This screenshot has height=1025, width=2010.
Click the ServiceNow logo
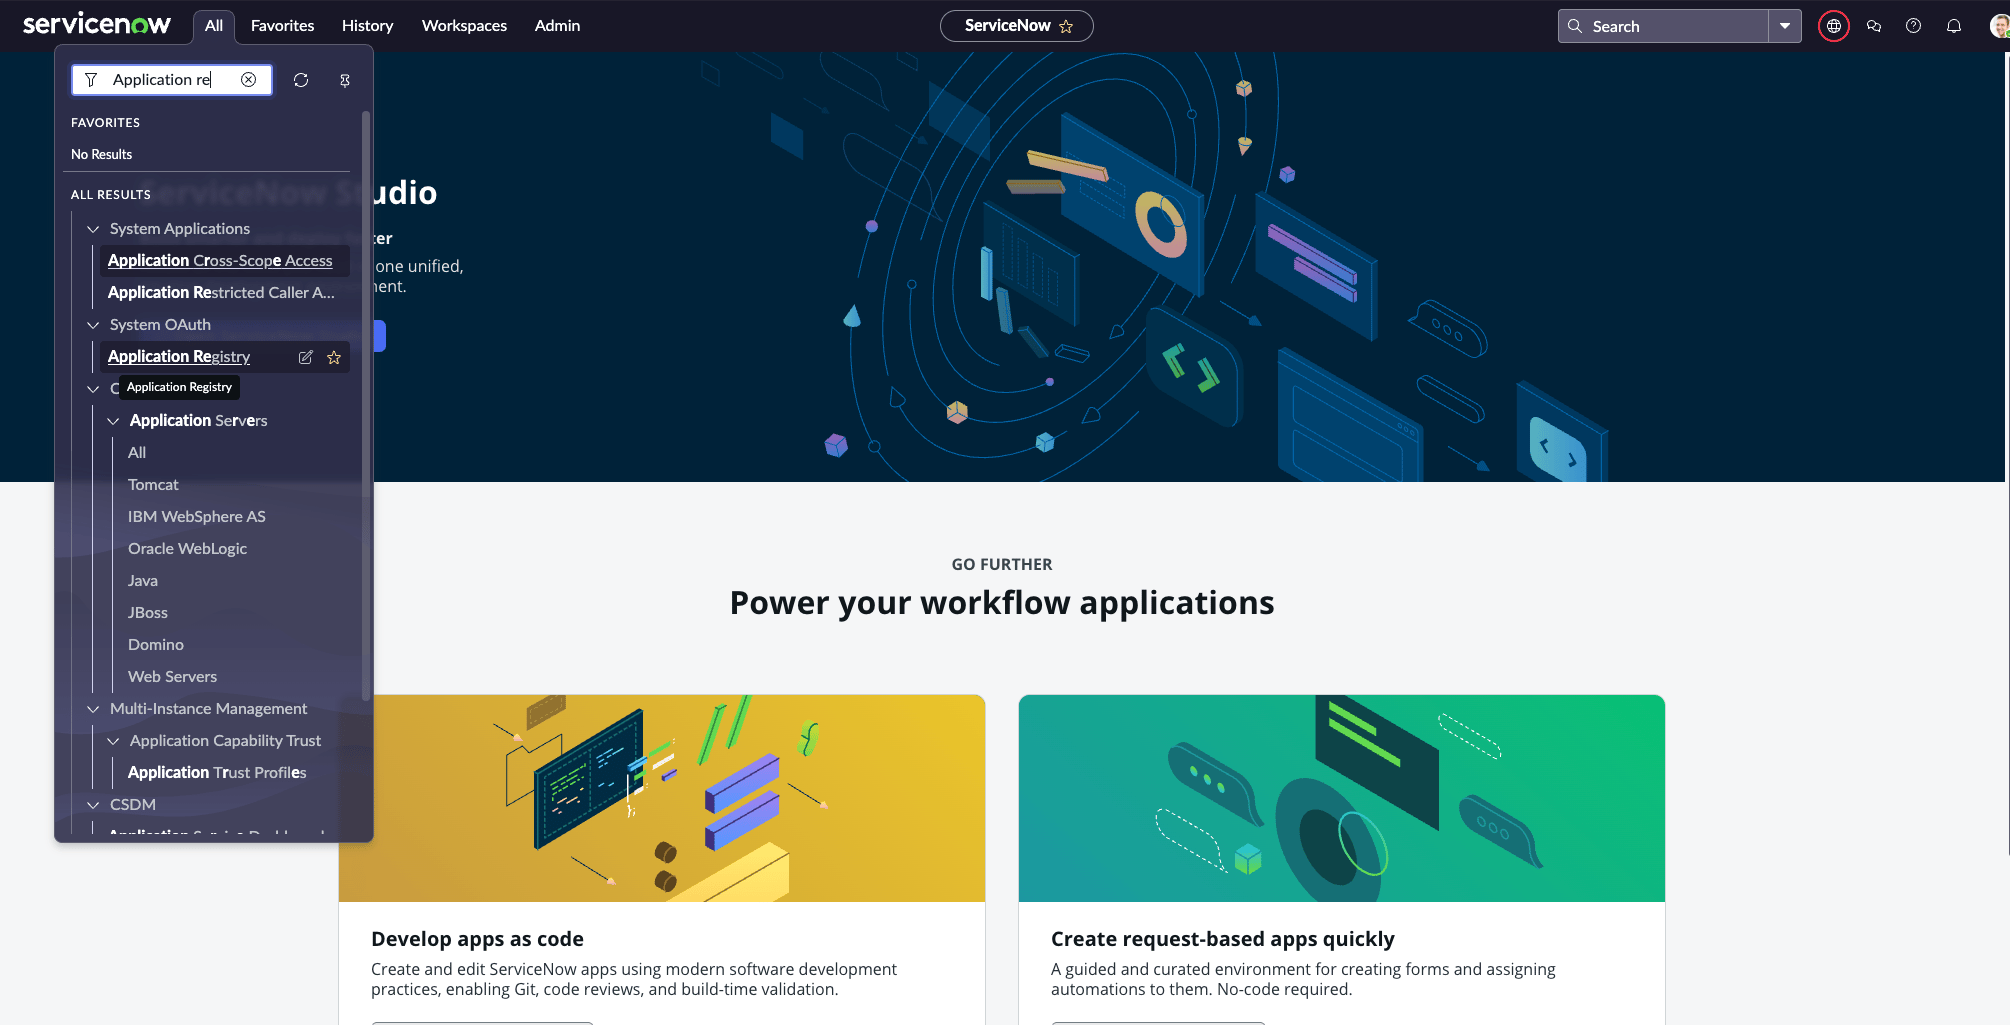97,24
